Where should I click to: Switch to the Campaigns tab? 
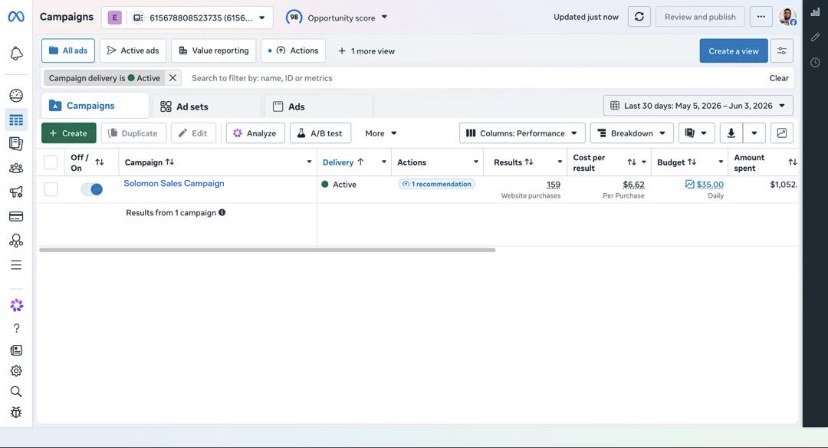95,106
